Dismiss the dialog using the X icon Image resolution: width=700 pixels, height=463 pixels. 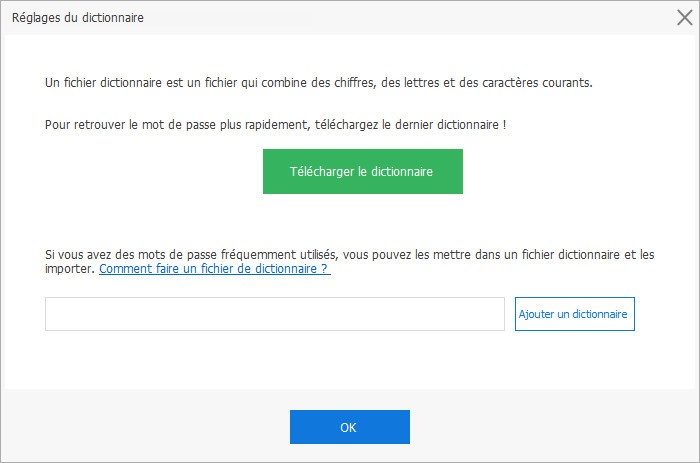pos(684,17)
